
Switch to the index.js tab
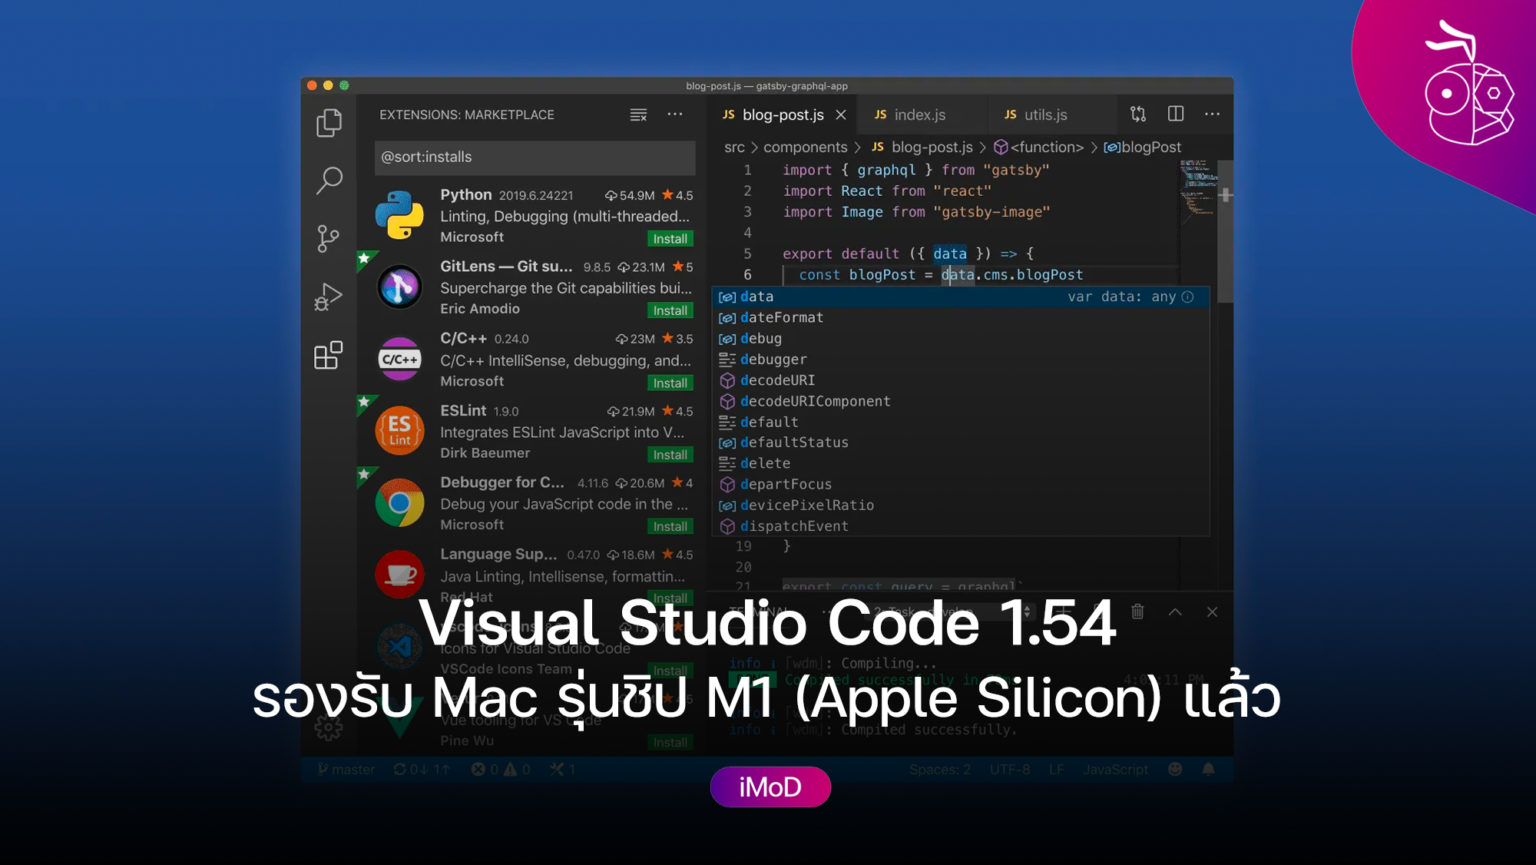(922, 113)
